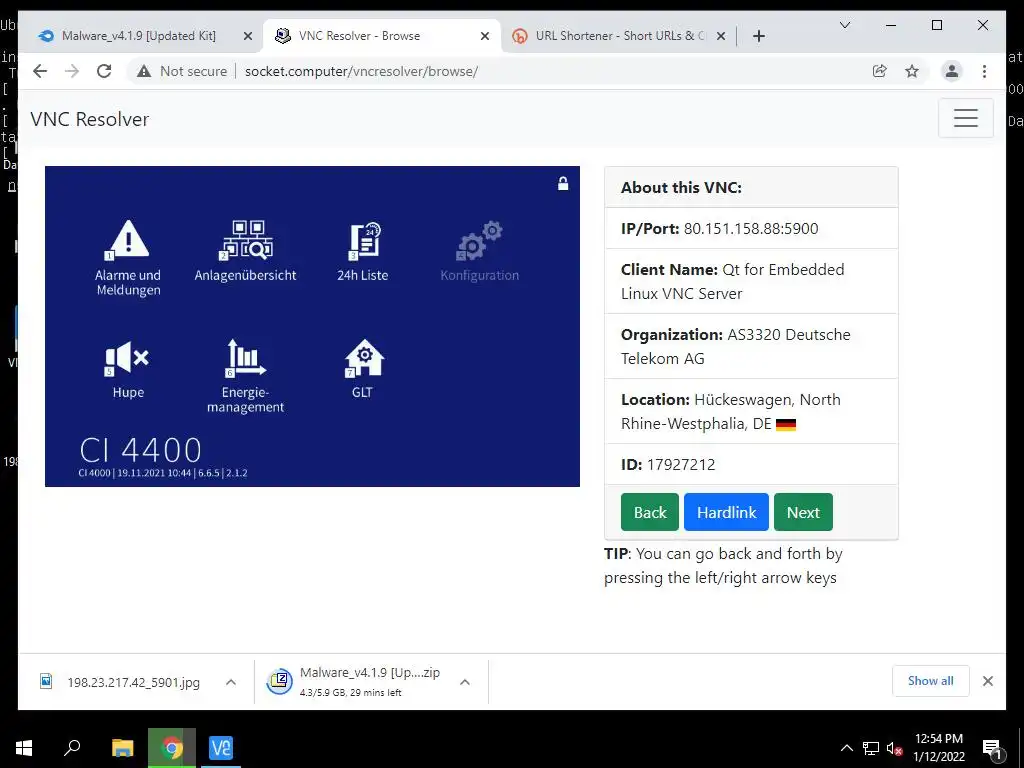Open the Chrome three-dot menu
The image size is (1024, 768).
tap(984, 71)
